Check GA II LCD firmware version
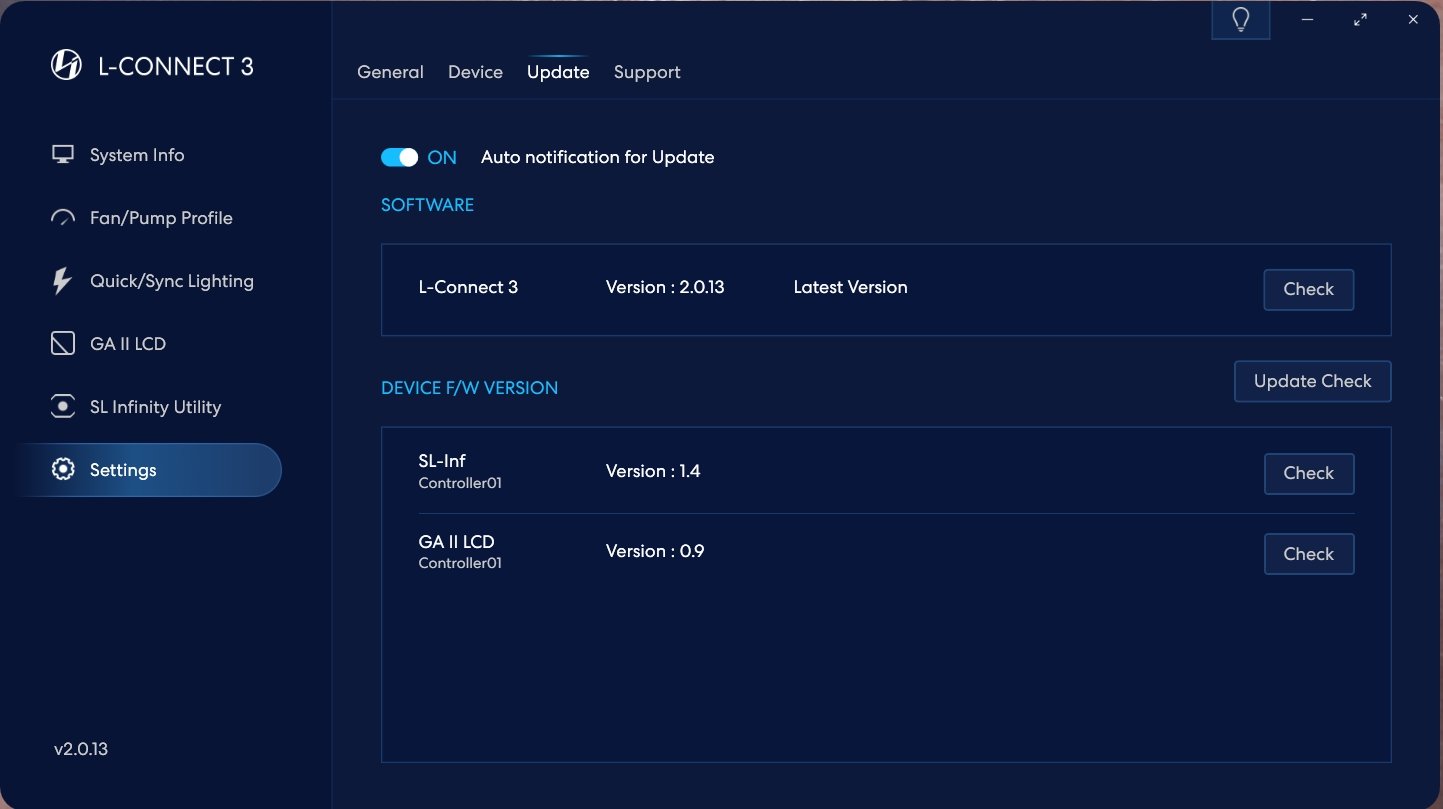 pyautogui.click(x=1308, y=554)
